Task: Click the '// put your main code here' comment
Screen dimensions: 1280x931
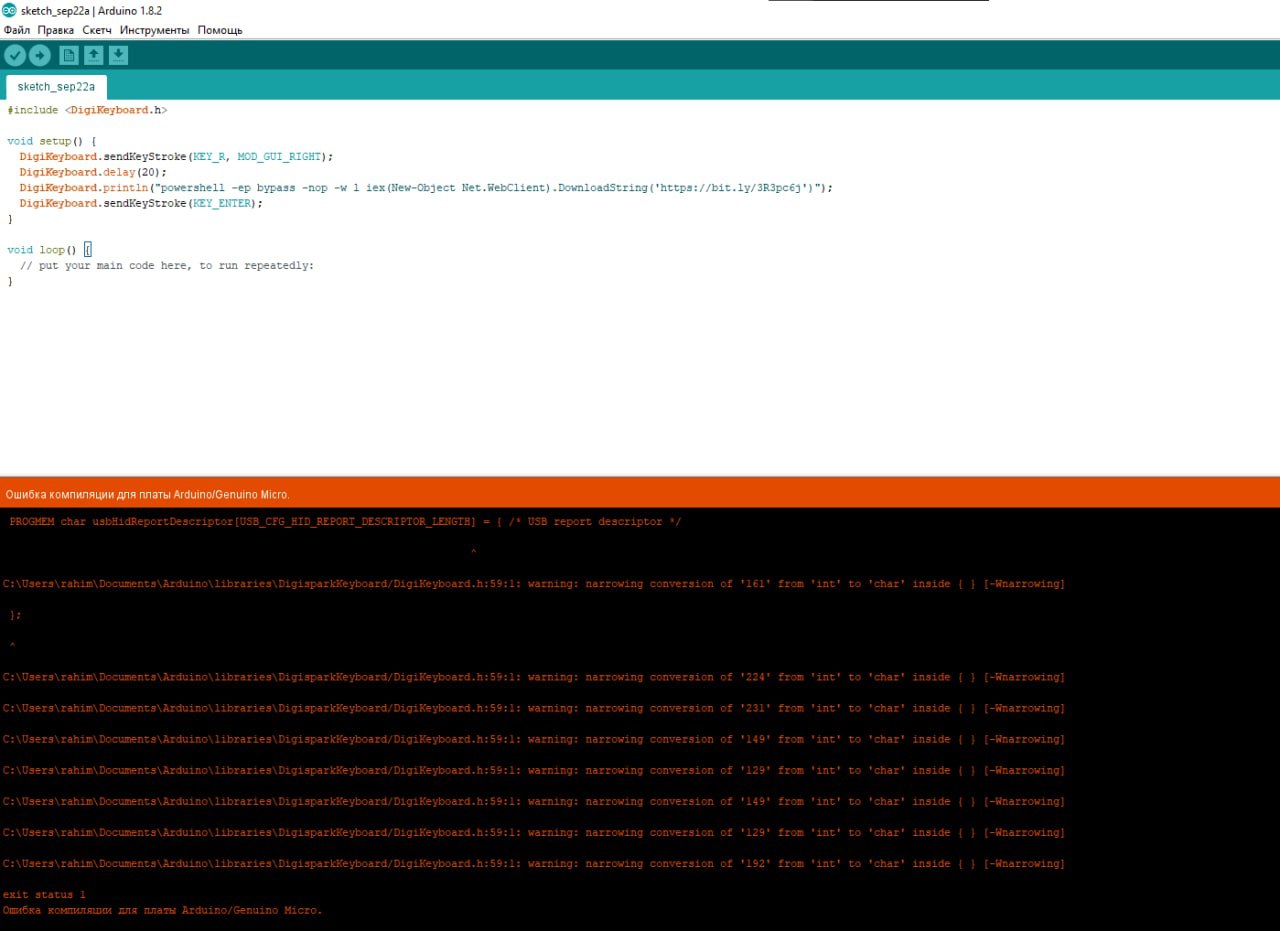Action: coord(166,266)
